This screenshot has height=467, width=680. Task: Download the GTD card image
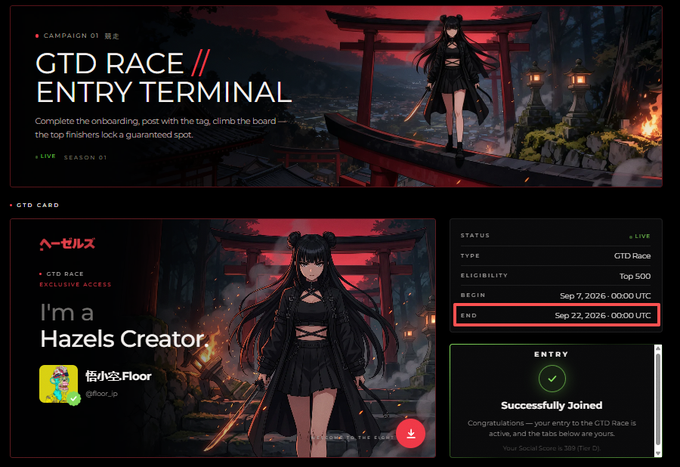[410, 433]
